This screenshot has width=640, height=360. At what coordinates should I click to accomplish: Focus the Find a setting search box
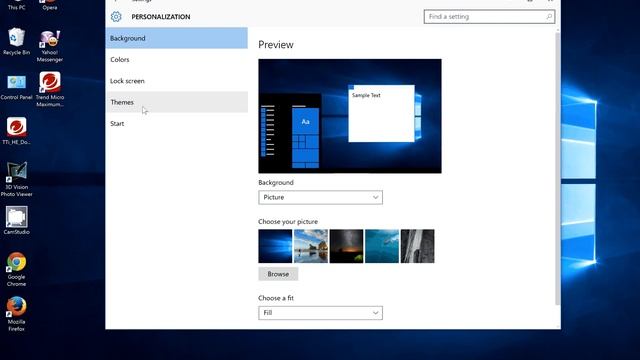pyautogui.click(x=489, y=17)
